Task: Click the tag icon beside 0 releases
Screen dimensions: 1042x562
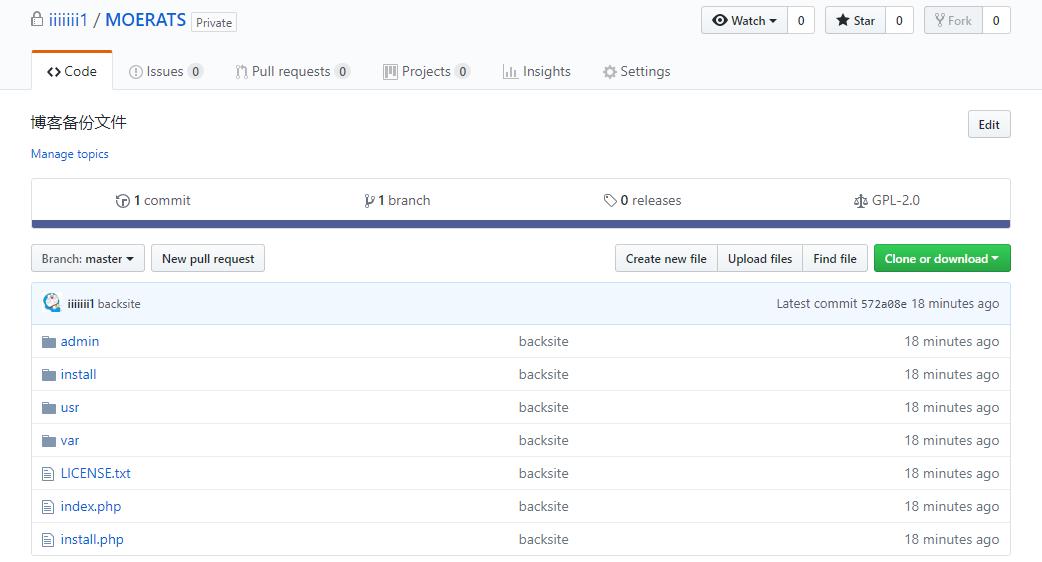Action: tap(609, 200)
